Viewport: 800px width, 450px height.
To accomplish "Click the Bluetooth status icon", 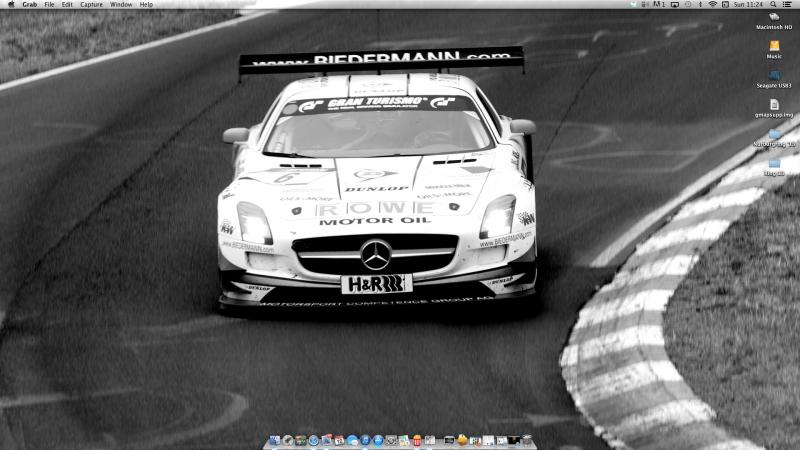I will point(701,4).
